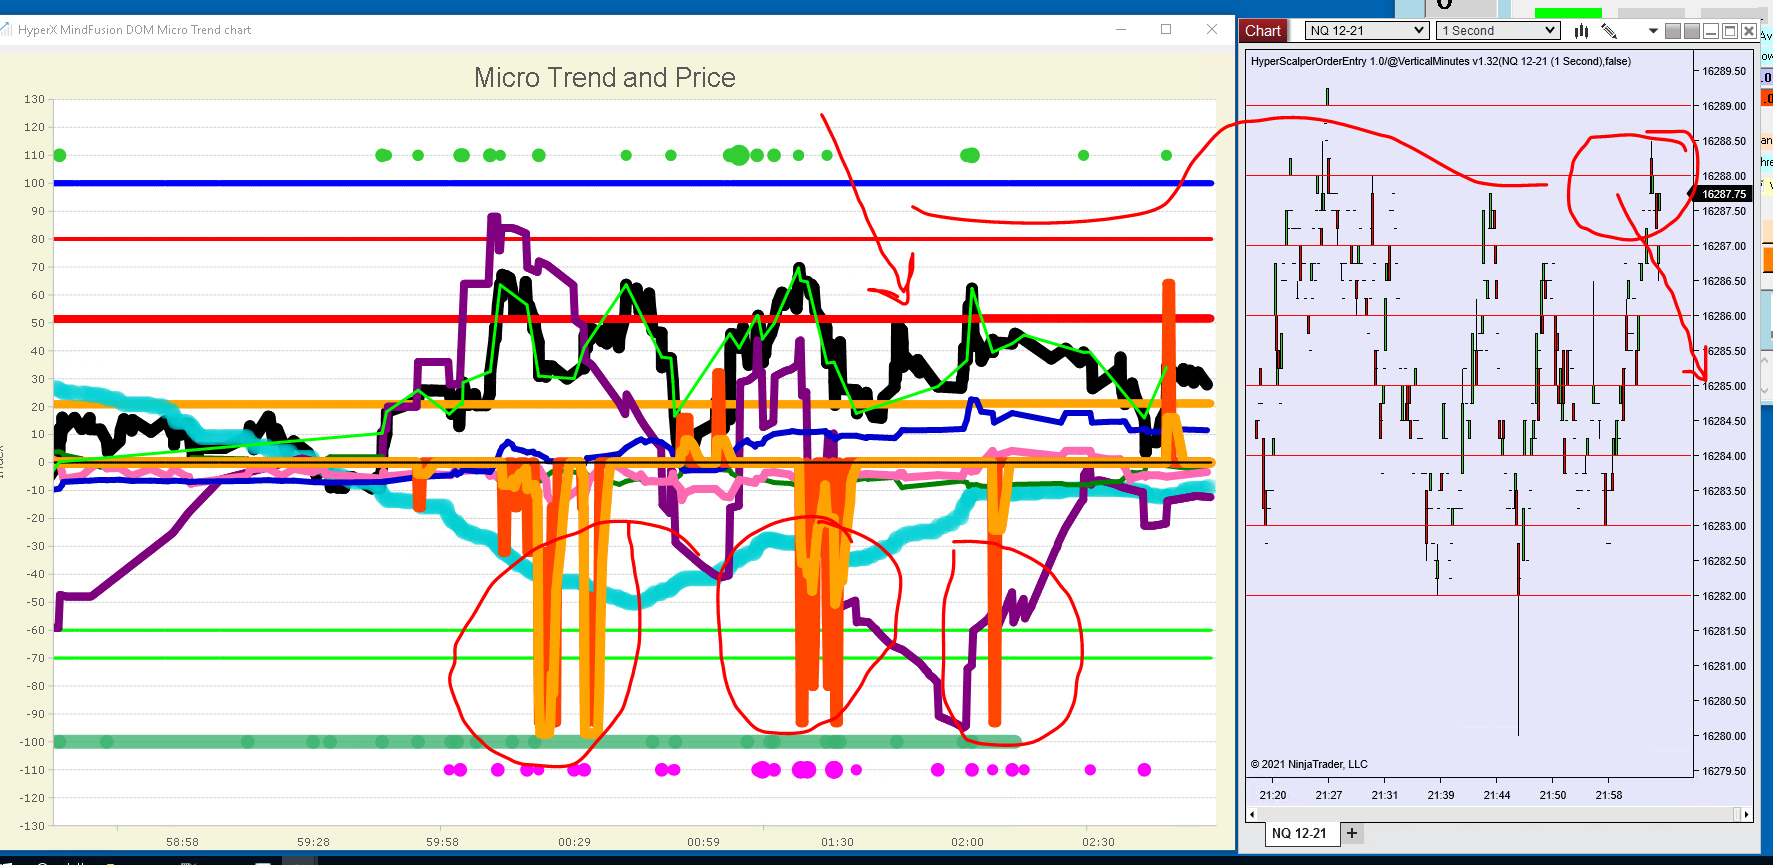Click the horizontal scrollbar thumb in NinjaTrader chart
Screen dimensions: 1773x865
click(1737, 814)
